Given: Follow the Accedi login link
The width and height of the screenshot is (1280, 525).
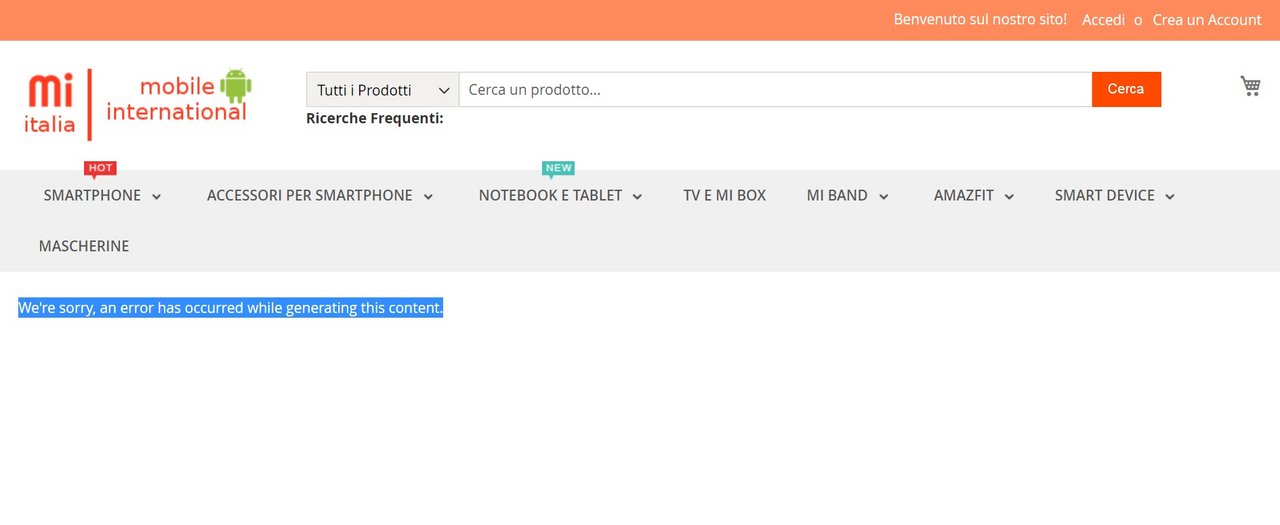Looking at the screenshot, I should point(1104,20).
